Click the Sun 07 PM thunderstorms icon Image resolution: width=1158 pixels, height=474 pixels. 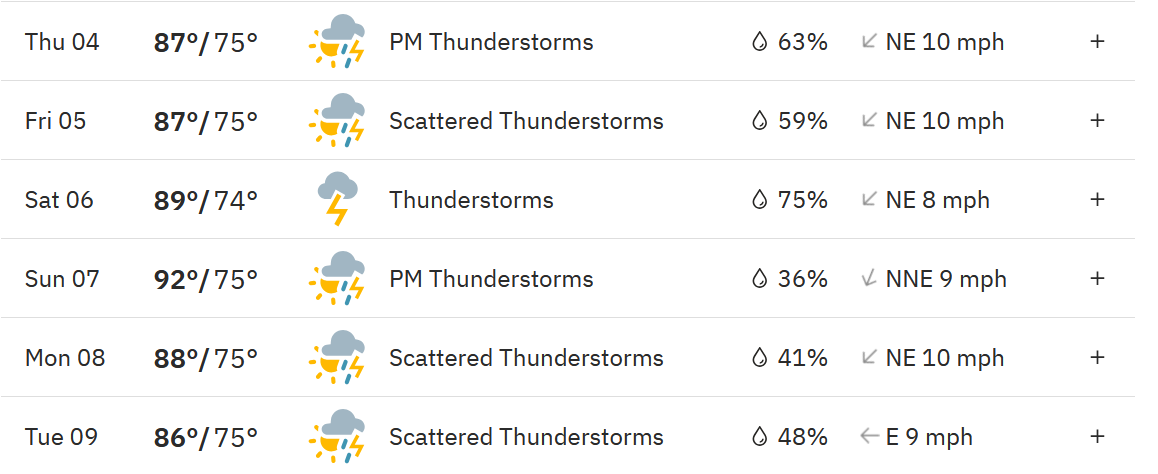tap(338, 279)
